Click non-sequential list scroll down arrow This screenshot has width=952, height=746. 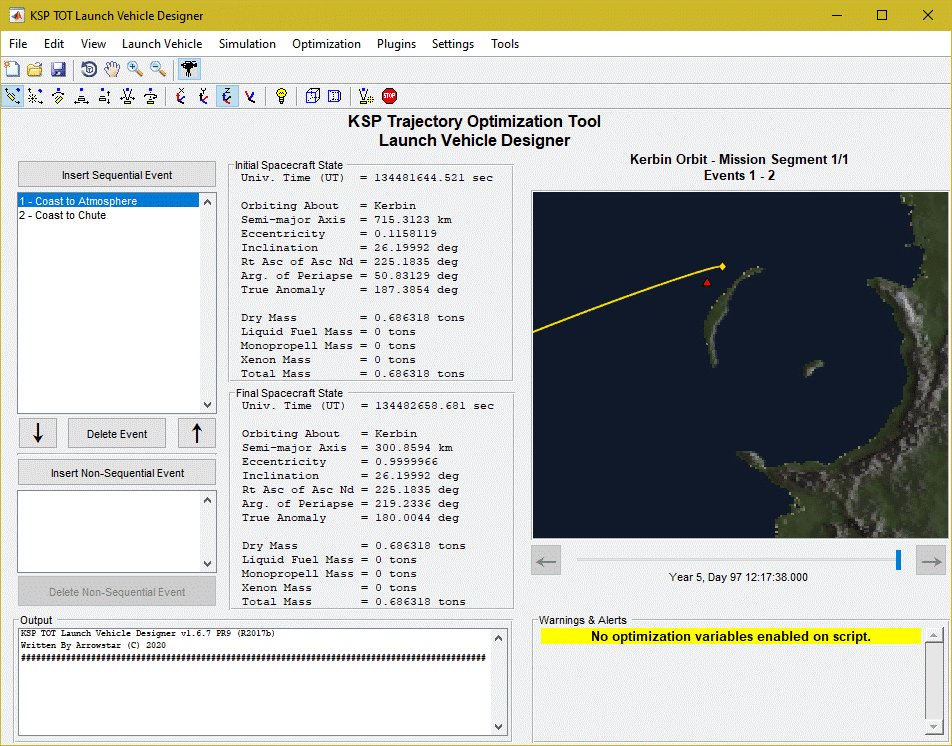[x=208, y=564]
